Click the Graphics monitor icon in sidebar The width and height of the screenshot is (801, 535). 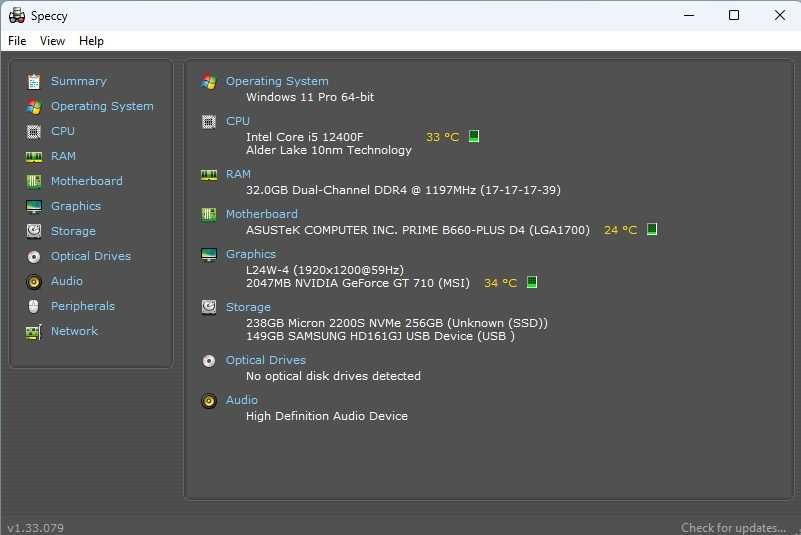34,206
